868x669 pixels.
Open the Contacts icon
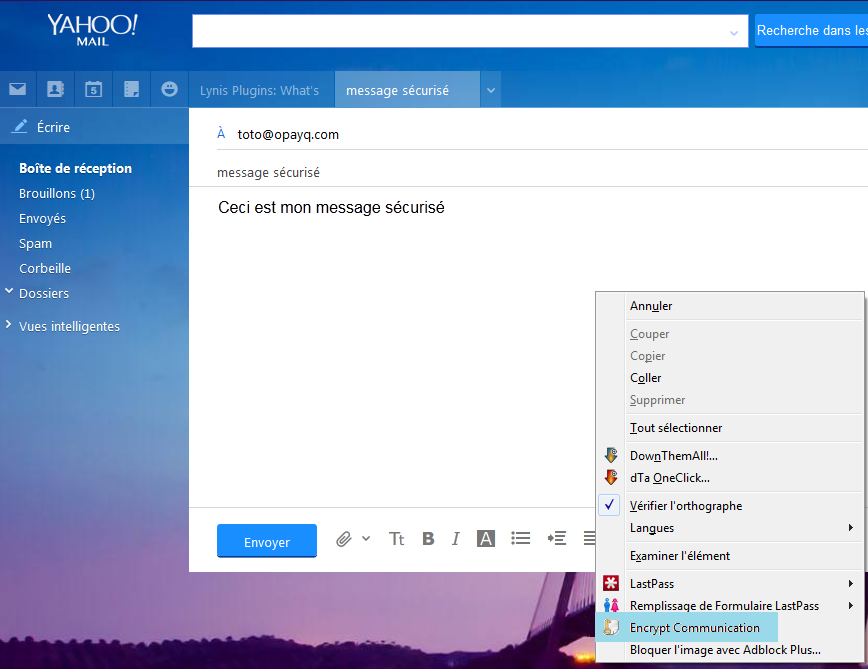[55, 89]
